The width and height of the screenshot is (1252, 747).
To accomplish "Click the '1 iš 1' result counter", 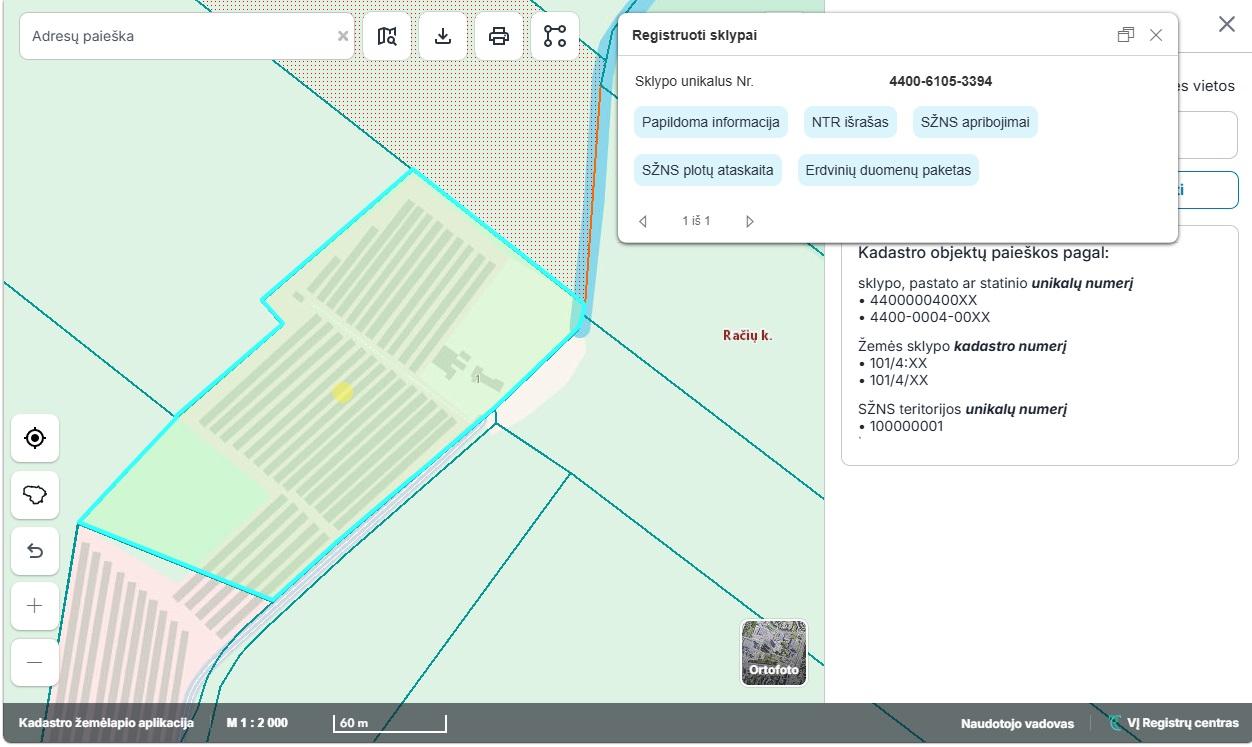I will (696, 221).
